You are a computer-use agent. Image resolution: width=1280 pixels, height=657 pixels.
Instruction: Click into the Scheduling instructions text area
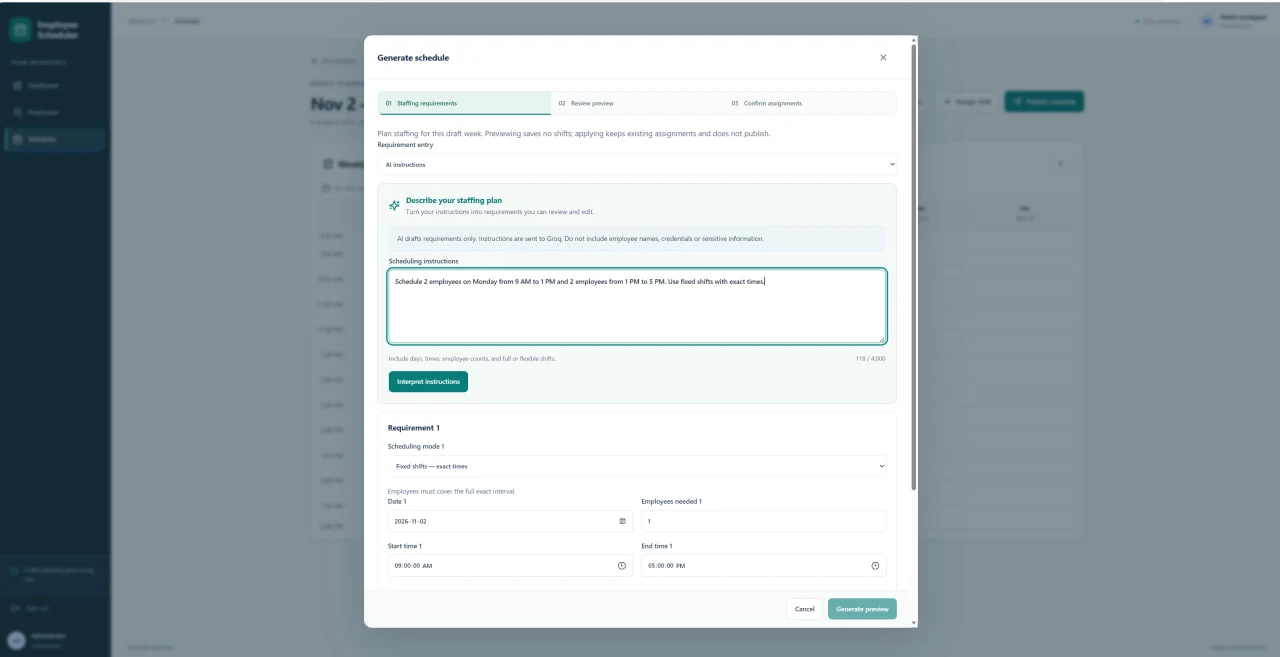[637, 306]
